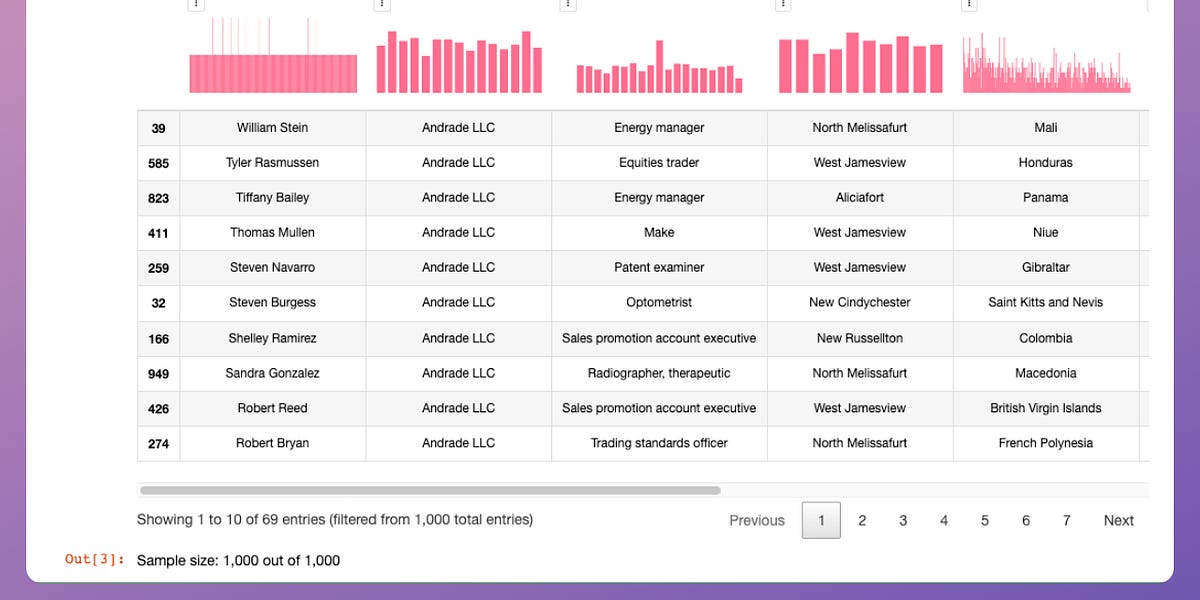
Task: Open the country column options menu
Action: click(968, 5)
